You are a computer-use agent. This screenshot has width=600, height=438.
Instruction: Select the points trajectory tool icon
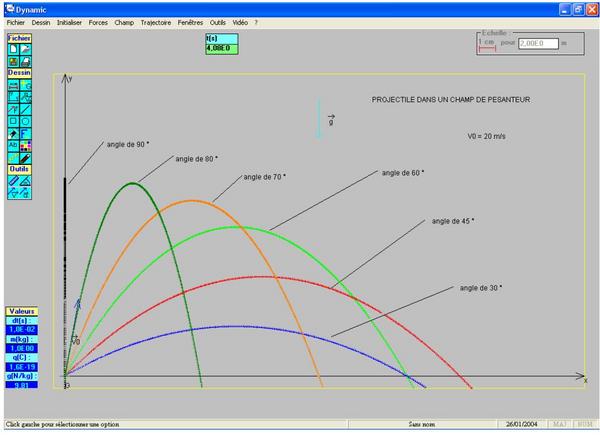[25, 97]
